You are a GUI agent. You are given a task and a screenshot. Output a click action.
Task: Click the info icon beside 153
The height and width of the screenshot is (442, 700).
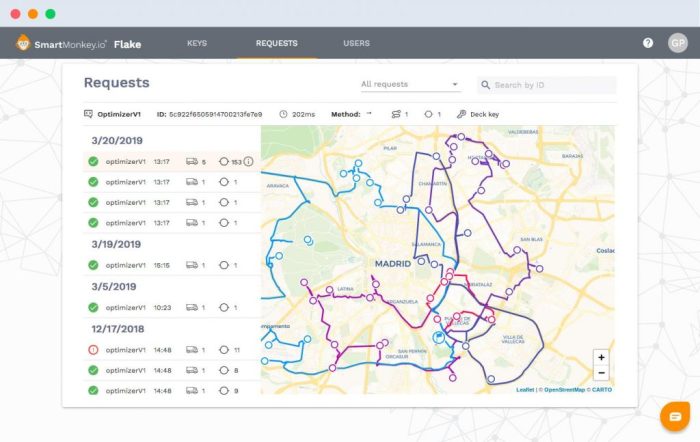pos(249,161)
